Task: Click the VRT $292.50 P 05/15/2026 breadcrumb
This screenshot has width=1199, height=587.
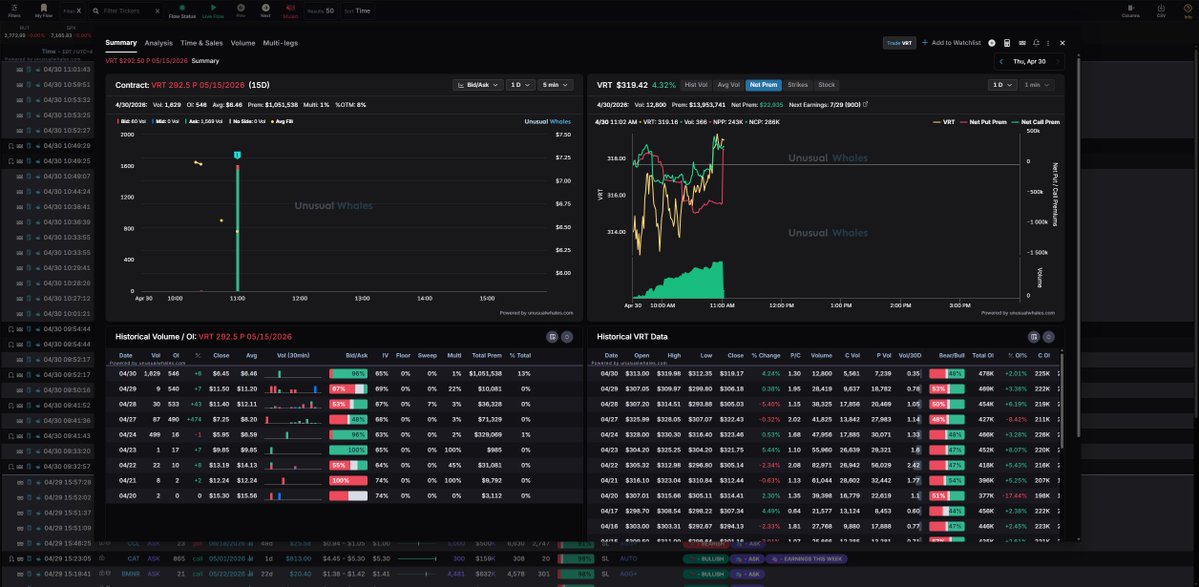Action: [146, 61]
